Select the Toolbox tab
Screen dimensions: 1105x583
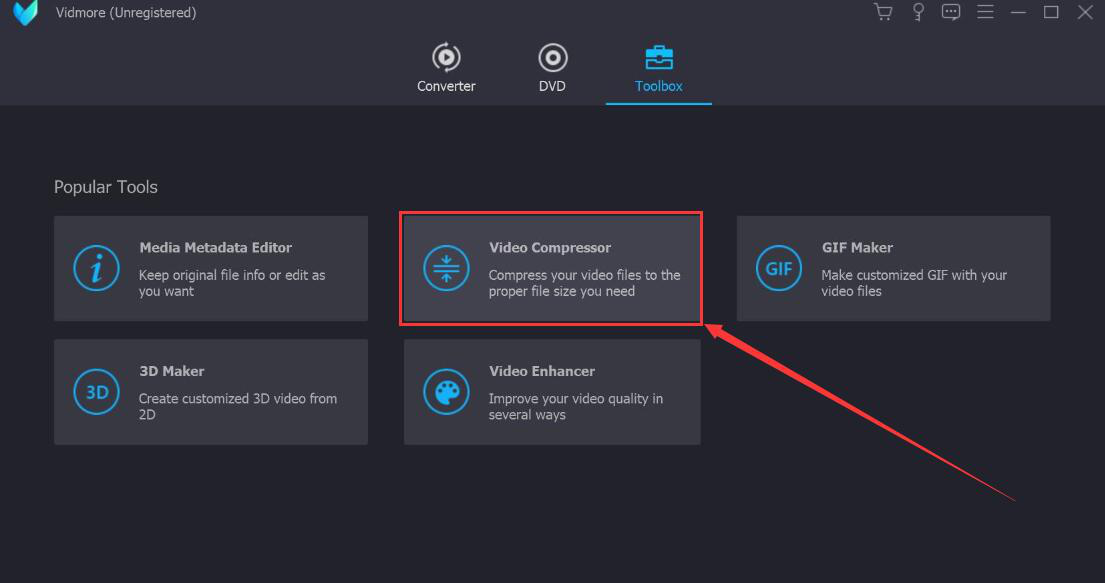click(x=659, y=68)
